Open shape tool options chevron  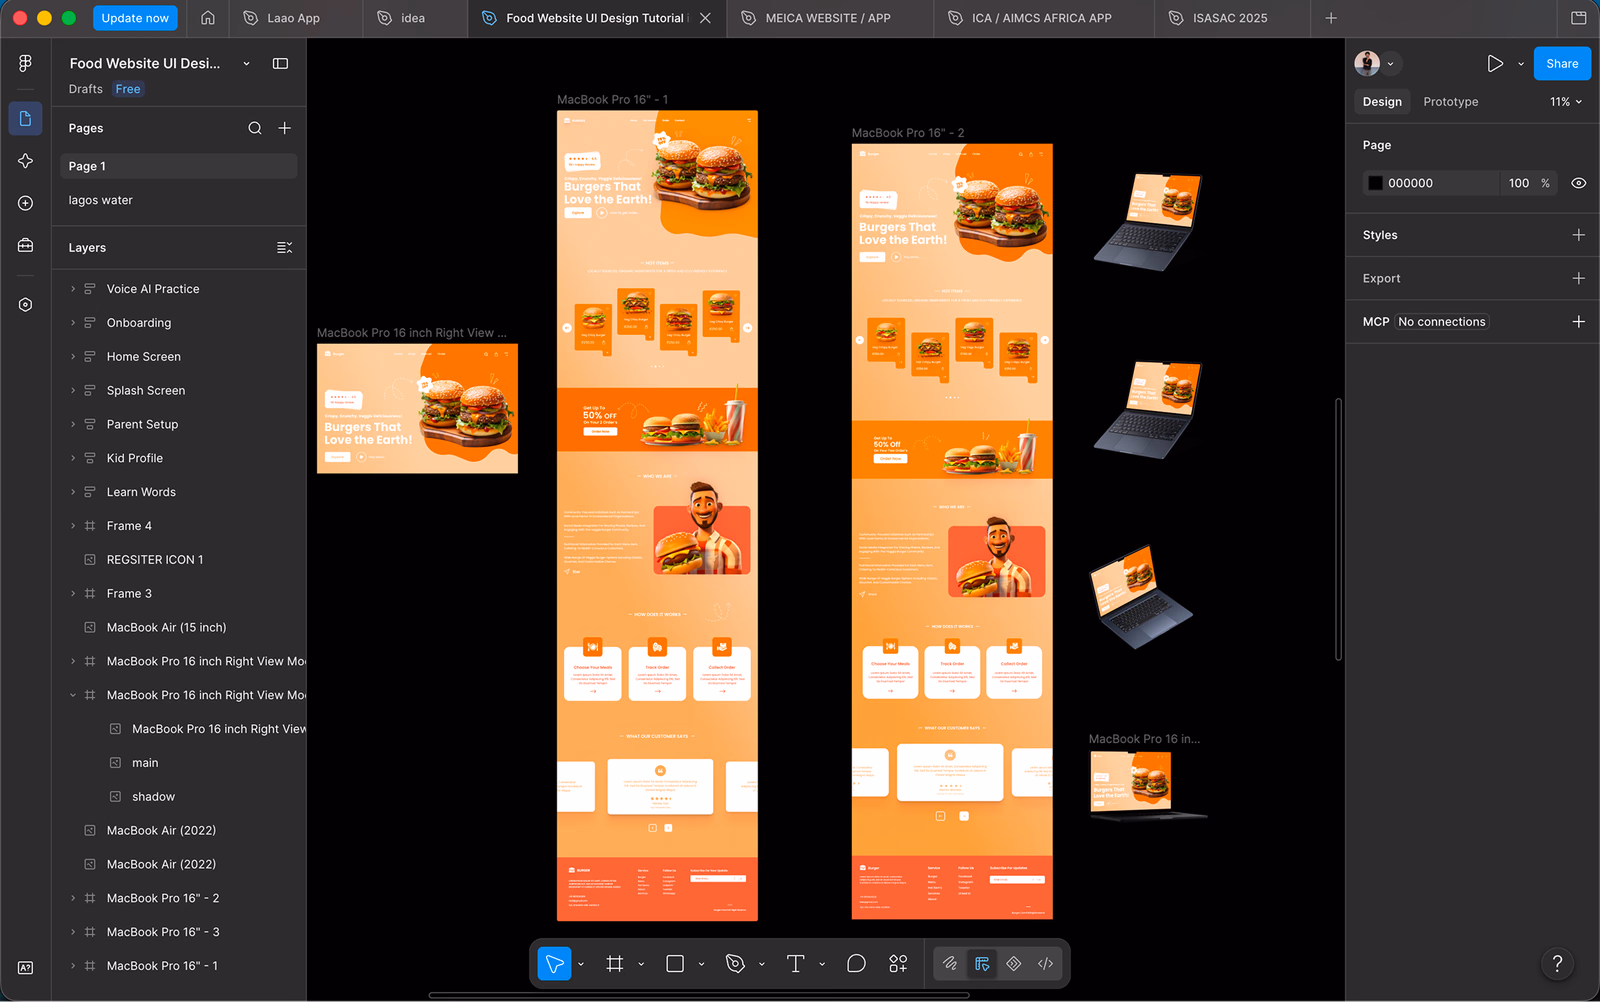click(701, 964)
